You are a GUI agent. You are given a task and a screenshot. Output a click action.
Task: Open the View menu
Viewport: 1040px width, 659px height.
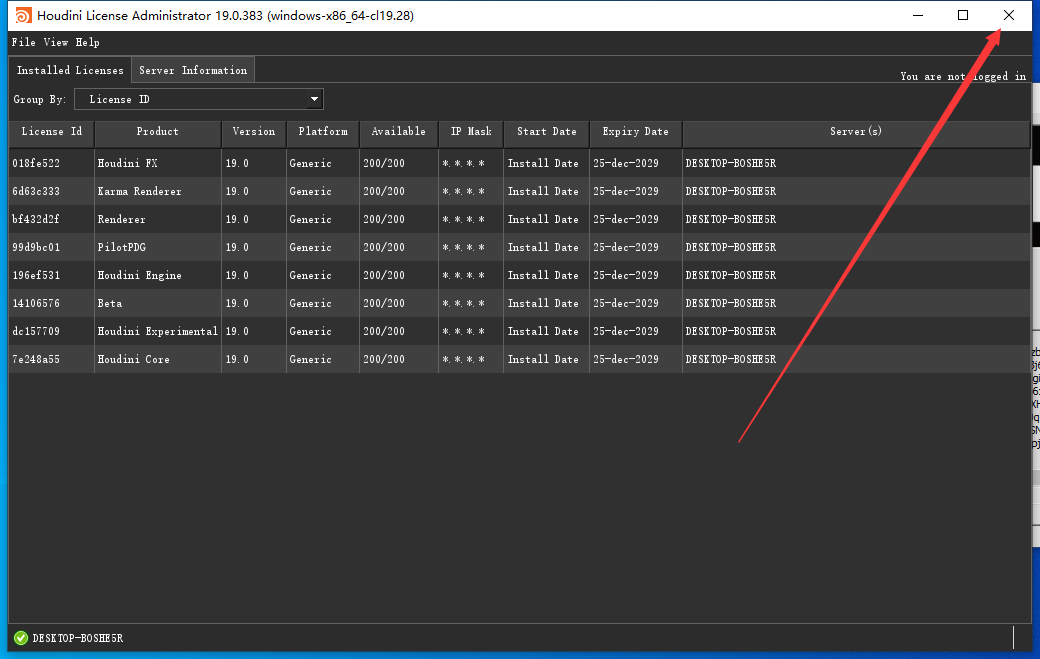point(56,42)
